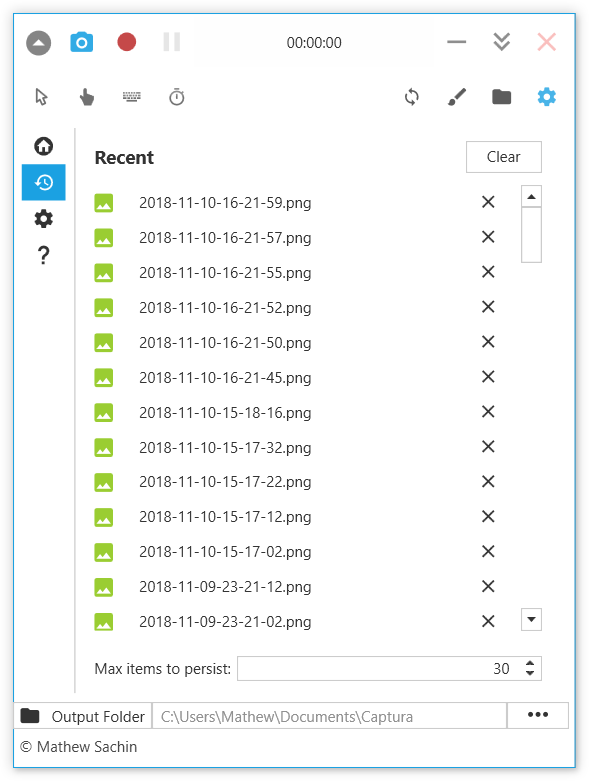Clear the Recent list
The image size is (589, 781).
point(503,157)
